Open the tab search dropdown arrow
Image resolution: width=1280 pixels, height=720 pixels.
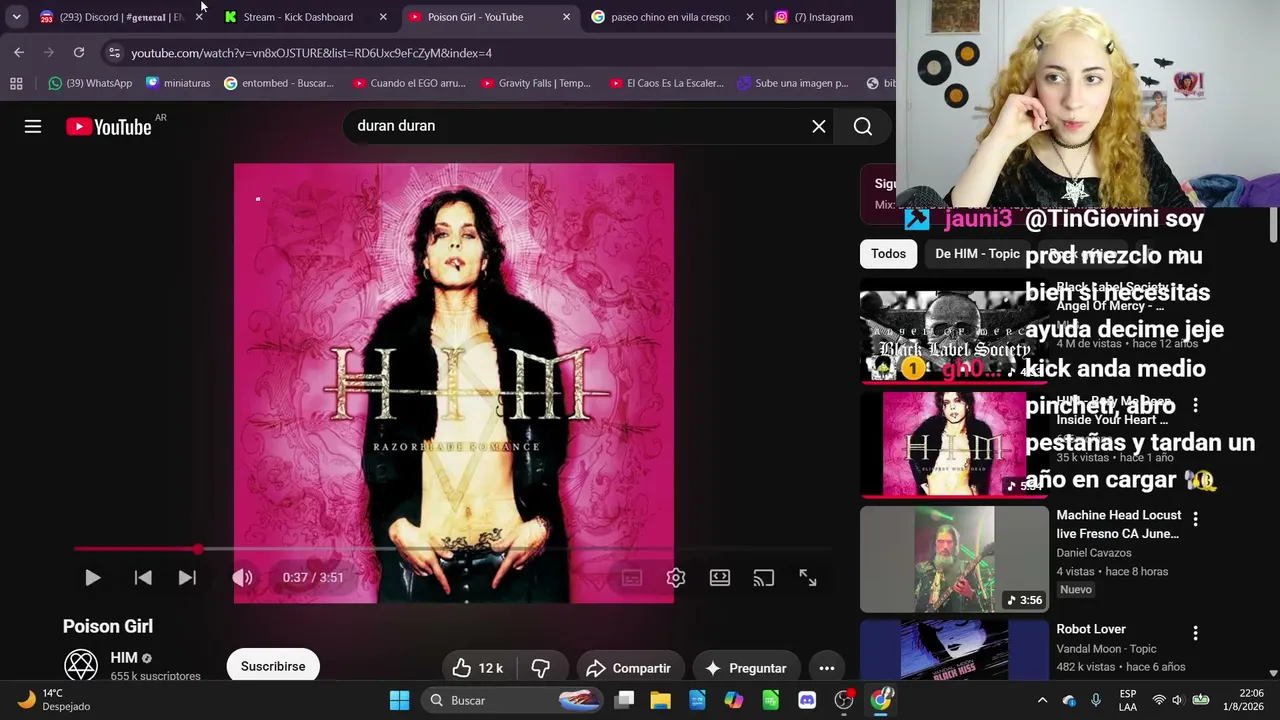pyautogui.click(x=16, y=17)
